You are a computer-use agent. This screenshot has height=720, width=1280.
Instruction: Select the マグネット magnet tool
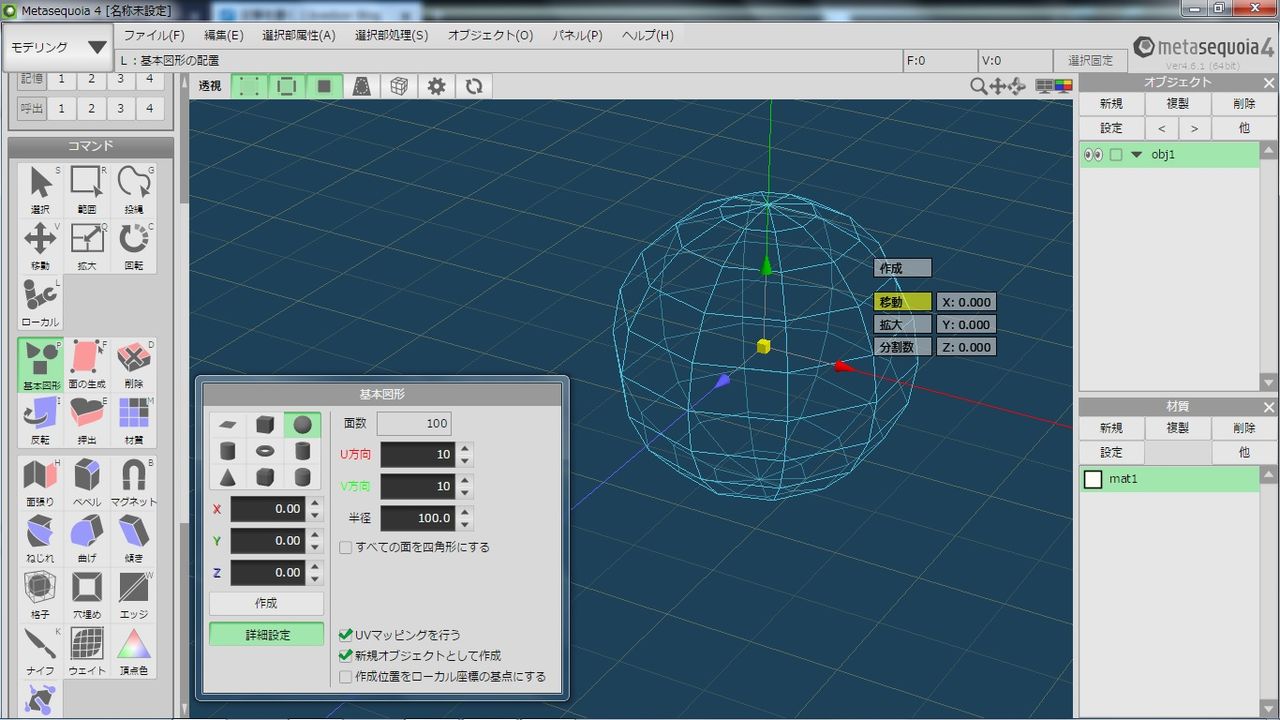pyautogui.click(x=134, y=482)
